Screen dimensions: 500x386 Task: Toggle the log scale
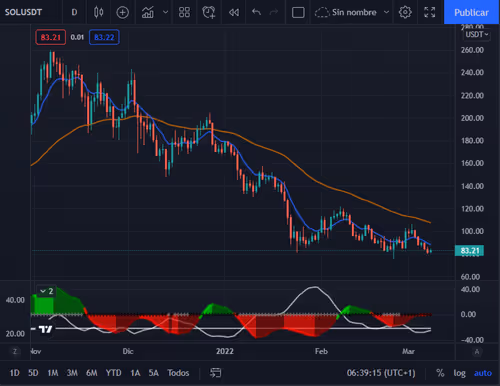(x=459, y=373)
